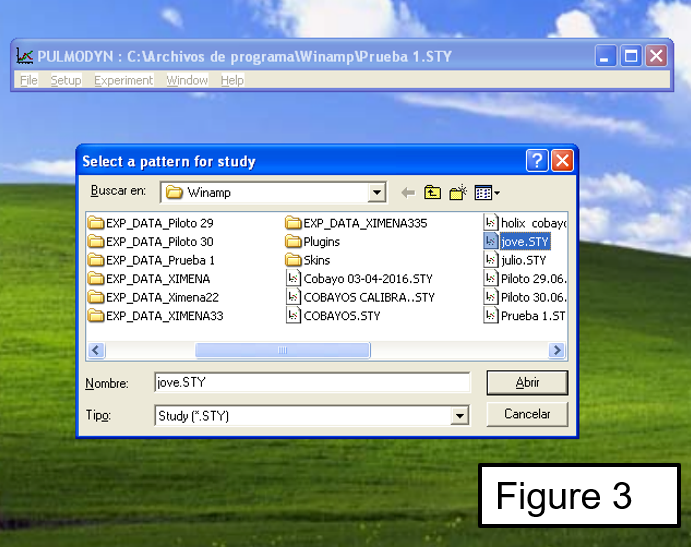Click the Cancelar button

528,414
